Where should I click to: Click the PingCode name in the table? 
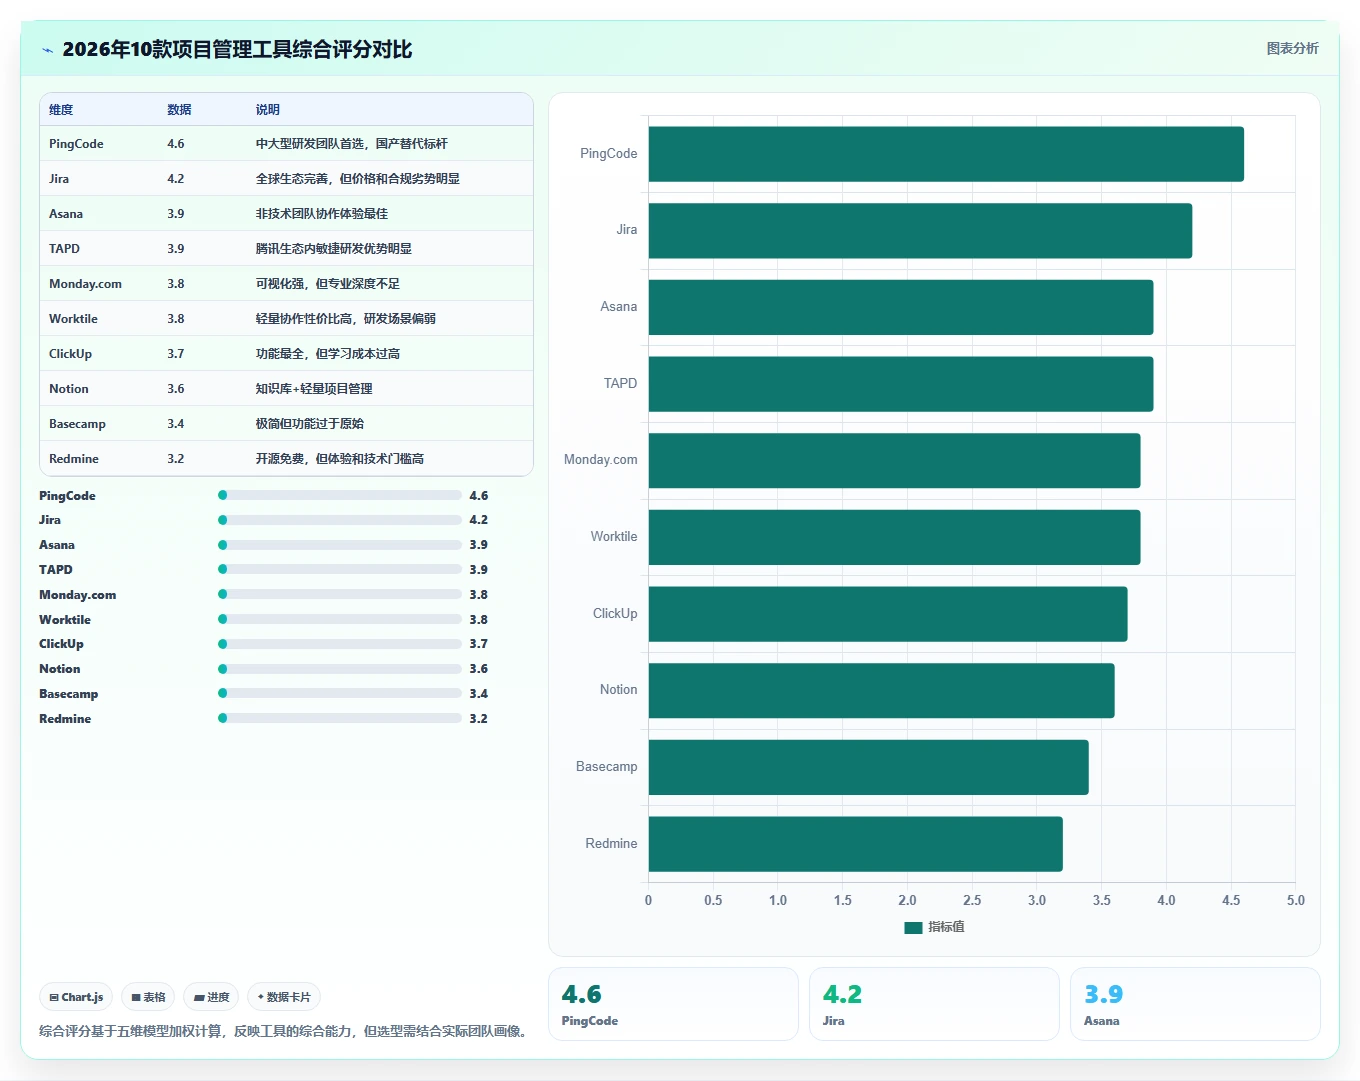click(76, 144)
